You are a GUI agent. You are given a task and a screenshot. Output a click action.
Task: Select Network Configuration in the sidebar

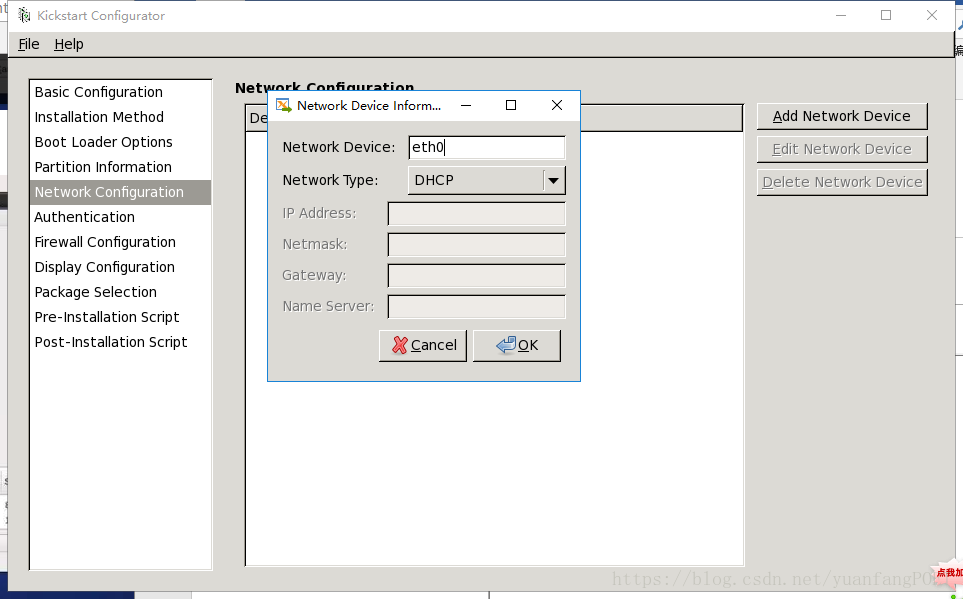click(x=120, y=192)
